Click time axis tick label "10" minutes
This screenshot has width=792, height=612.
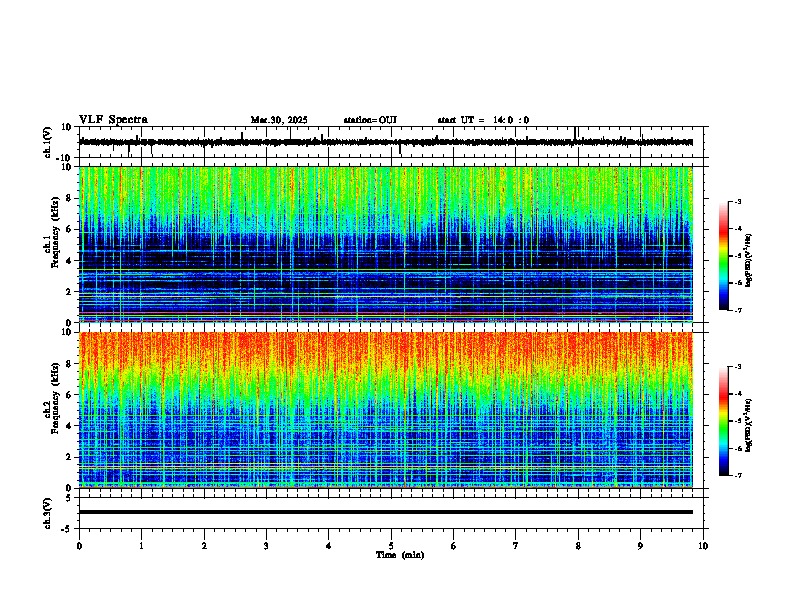pos(703,546)
